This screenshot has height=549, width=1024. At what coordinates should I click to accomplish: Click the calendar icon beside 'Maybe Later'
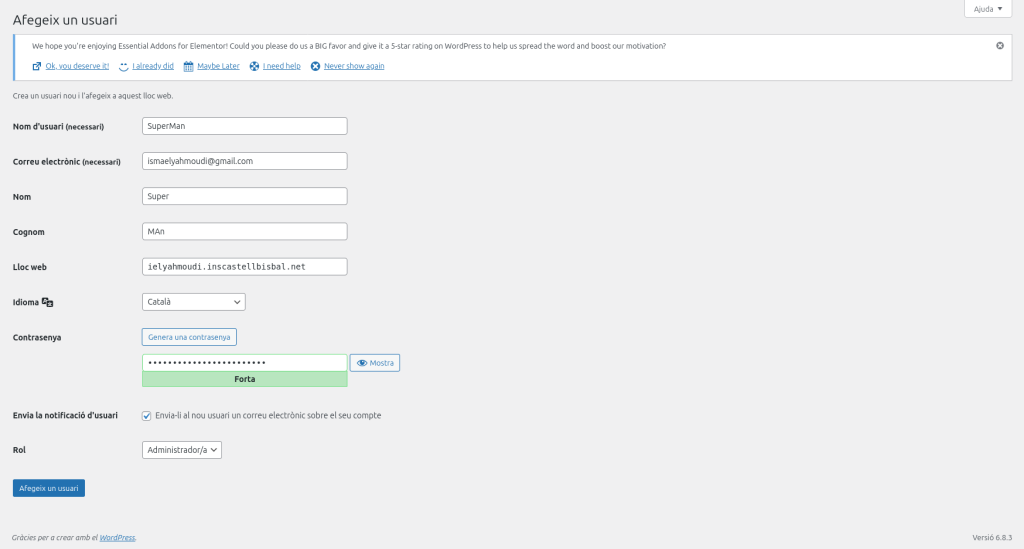pyautogui.click(x=188, y=66)
